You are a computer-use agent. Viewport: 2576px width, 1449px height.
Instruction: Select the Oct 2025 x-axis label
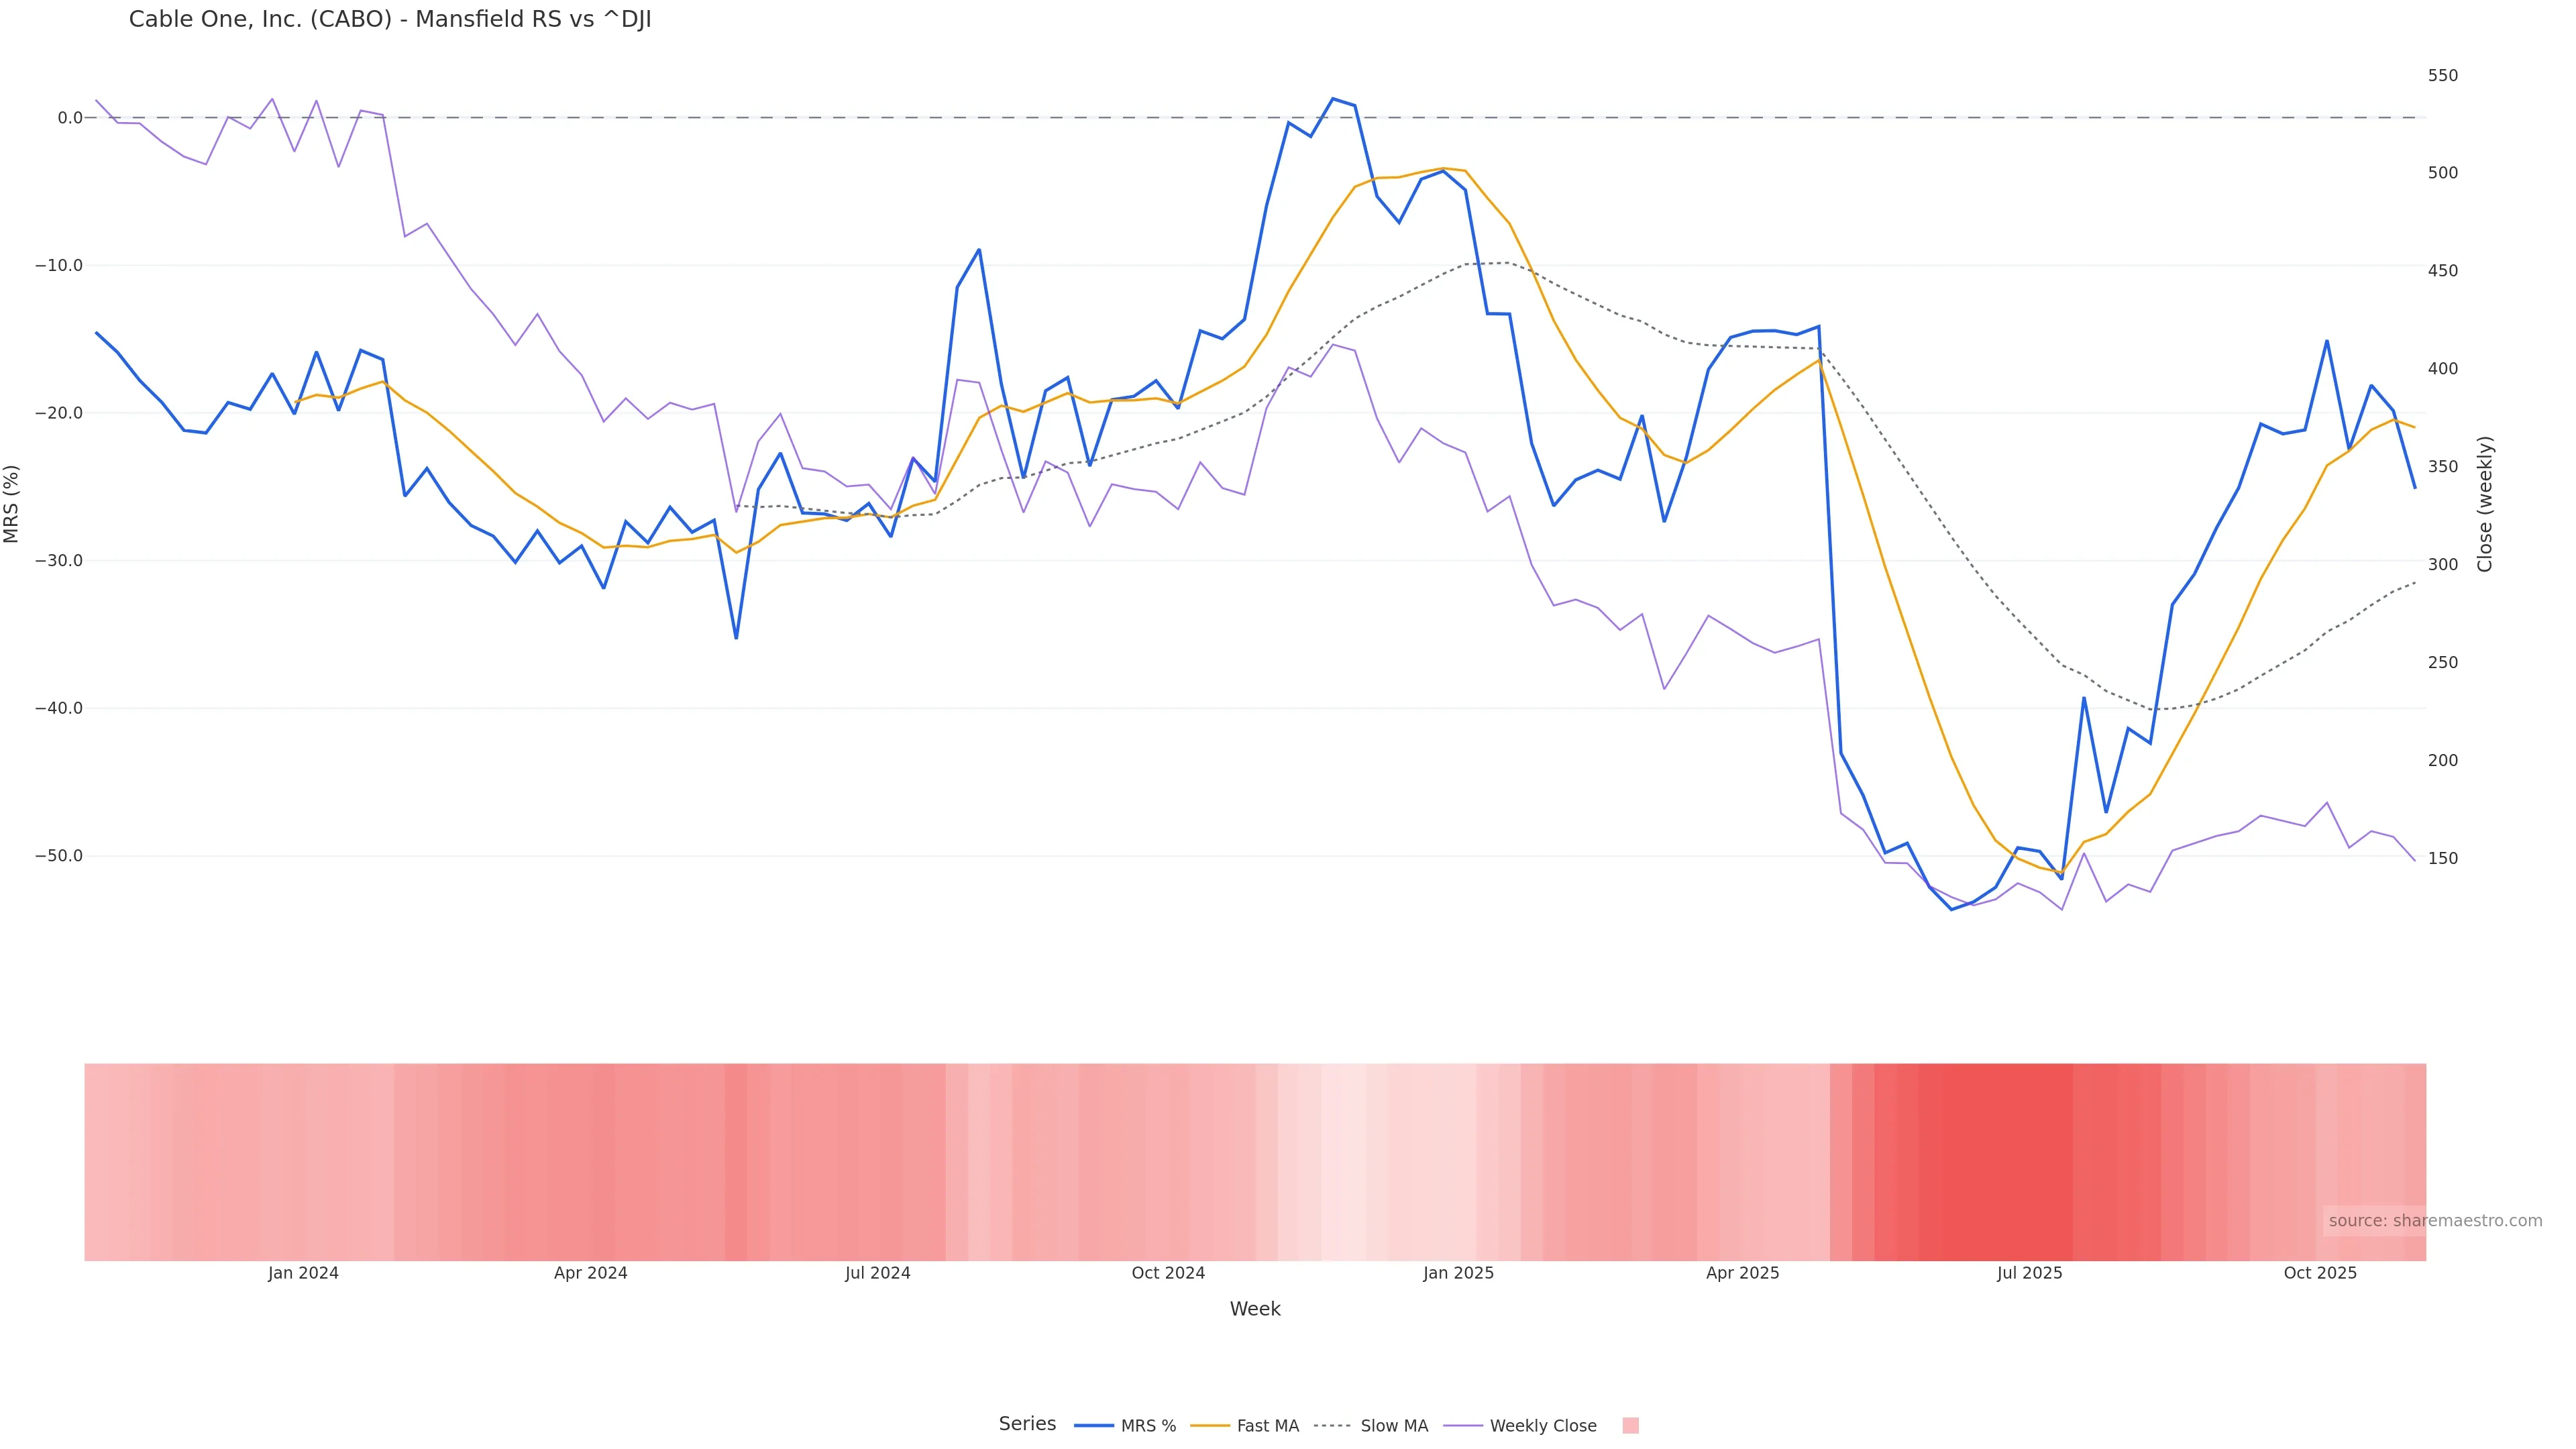coord(2320,1274)
